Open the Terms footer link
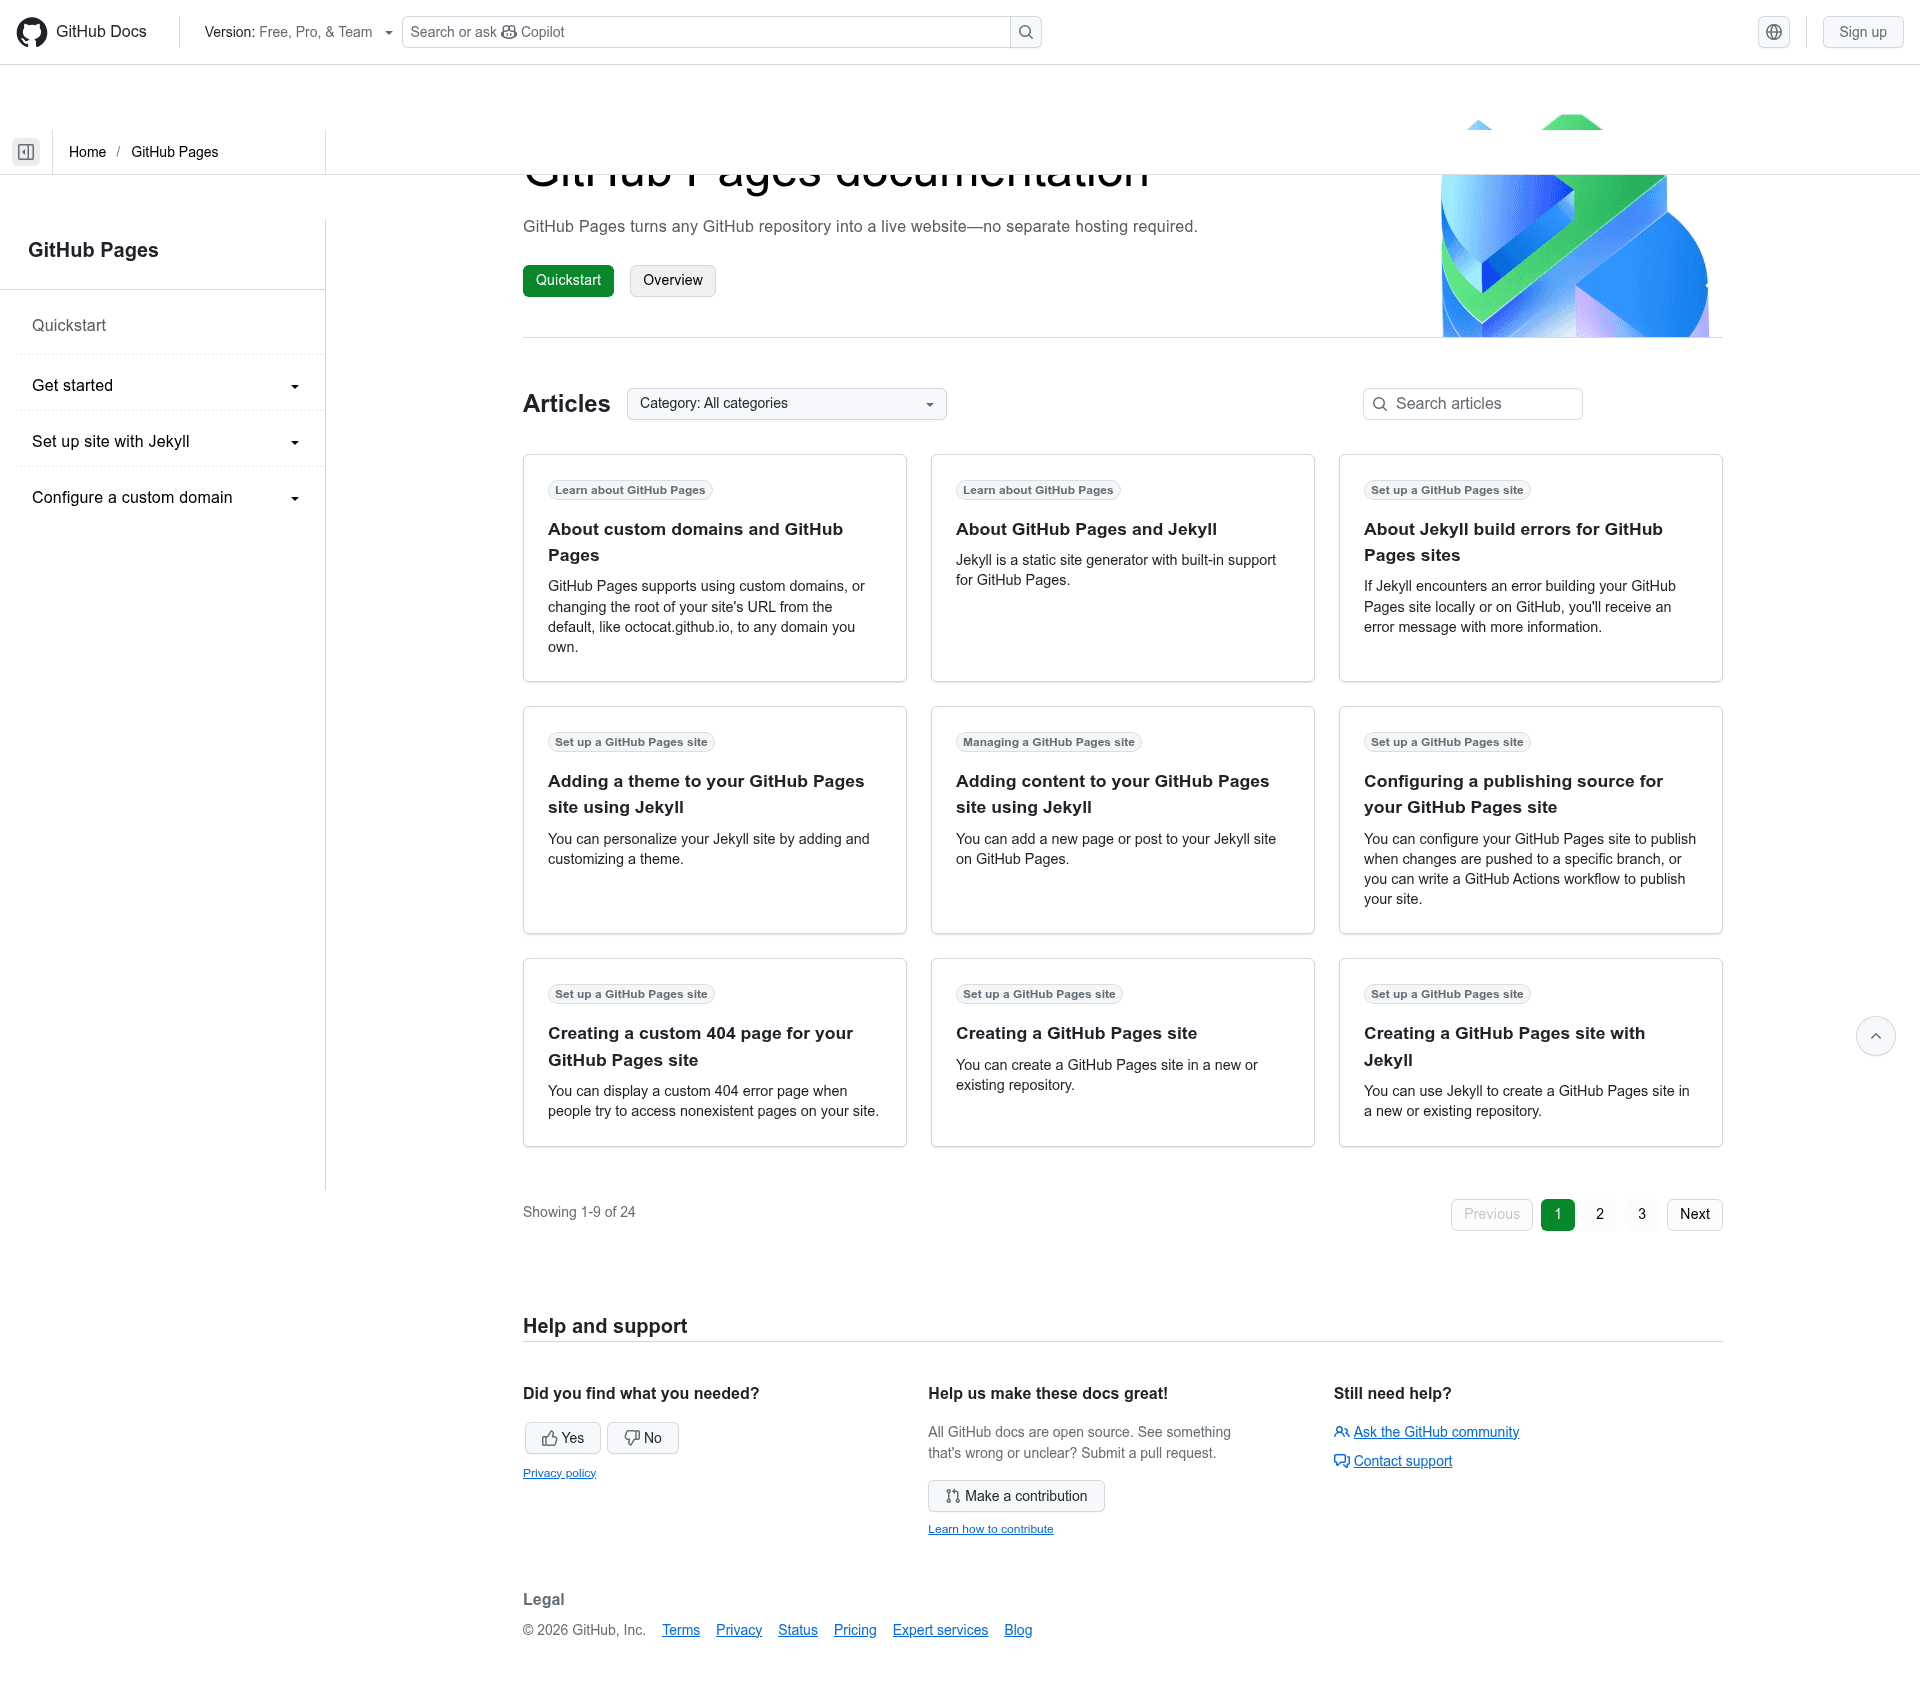 pos(681,1630)
